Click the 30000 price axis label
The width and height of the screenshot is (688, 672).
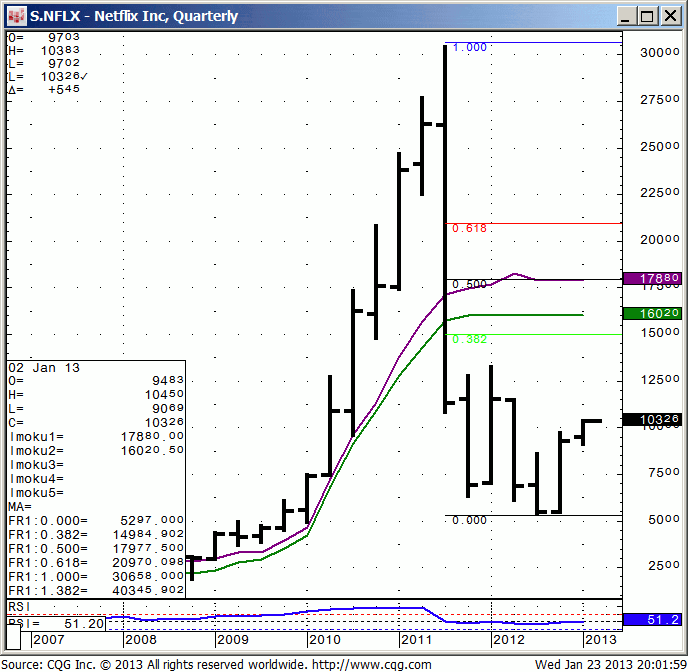(659, 53)
